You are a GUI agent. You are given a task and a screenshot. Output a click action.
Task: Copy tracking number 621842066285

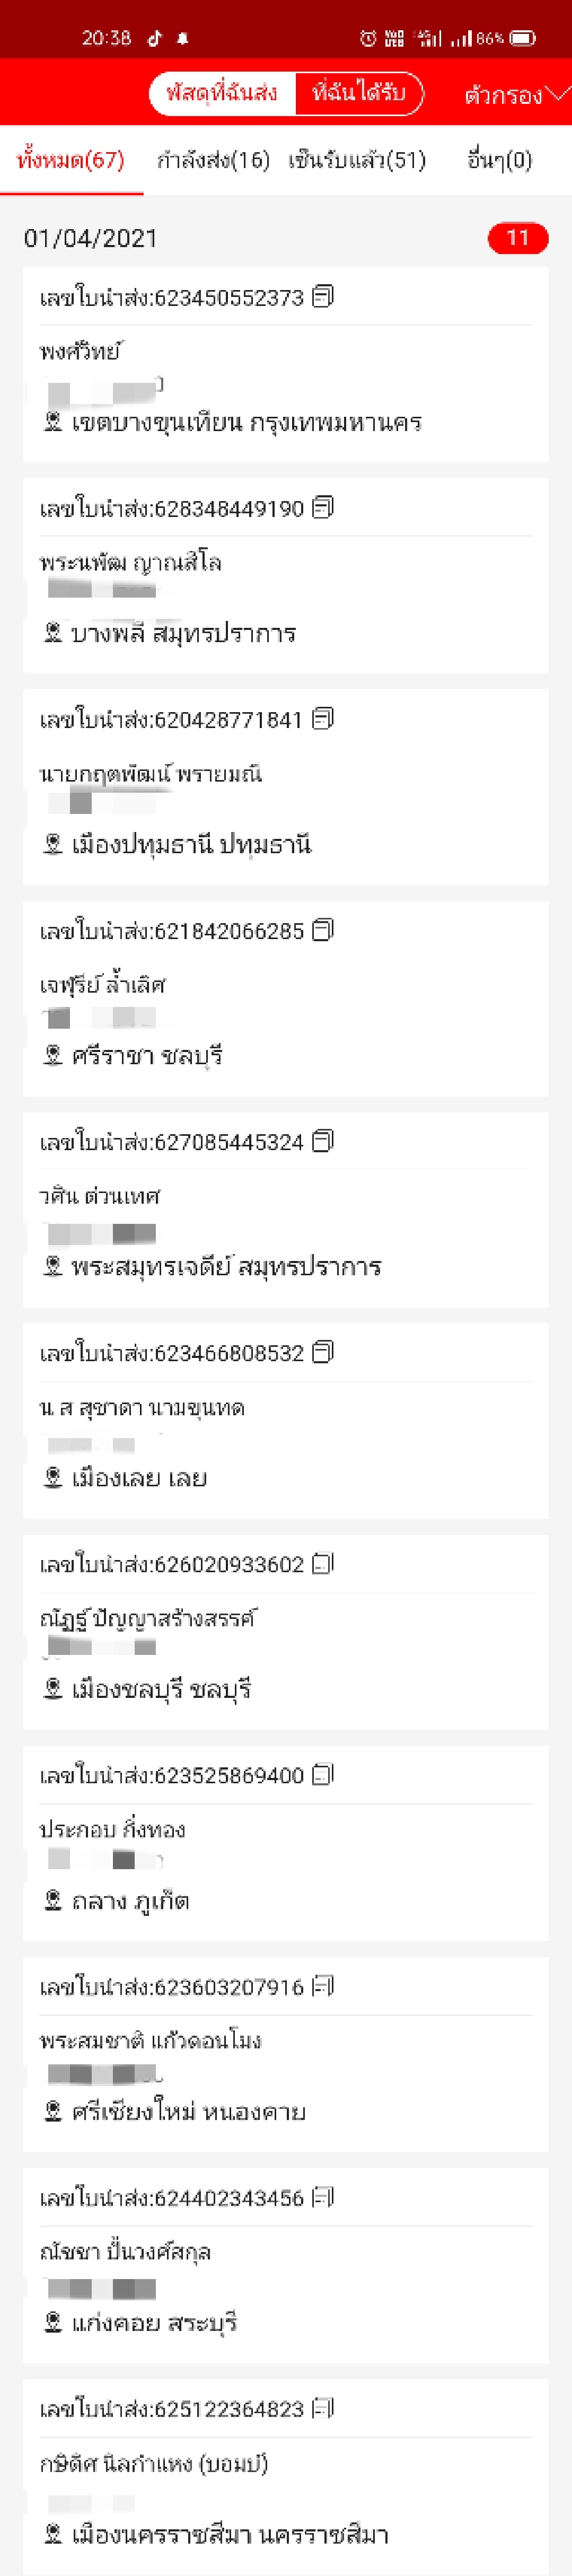click(322, 931)
